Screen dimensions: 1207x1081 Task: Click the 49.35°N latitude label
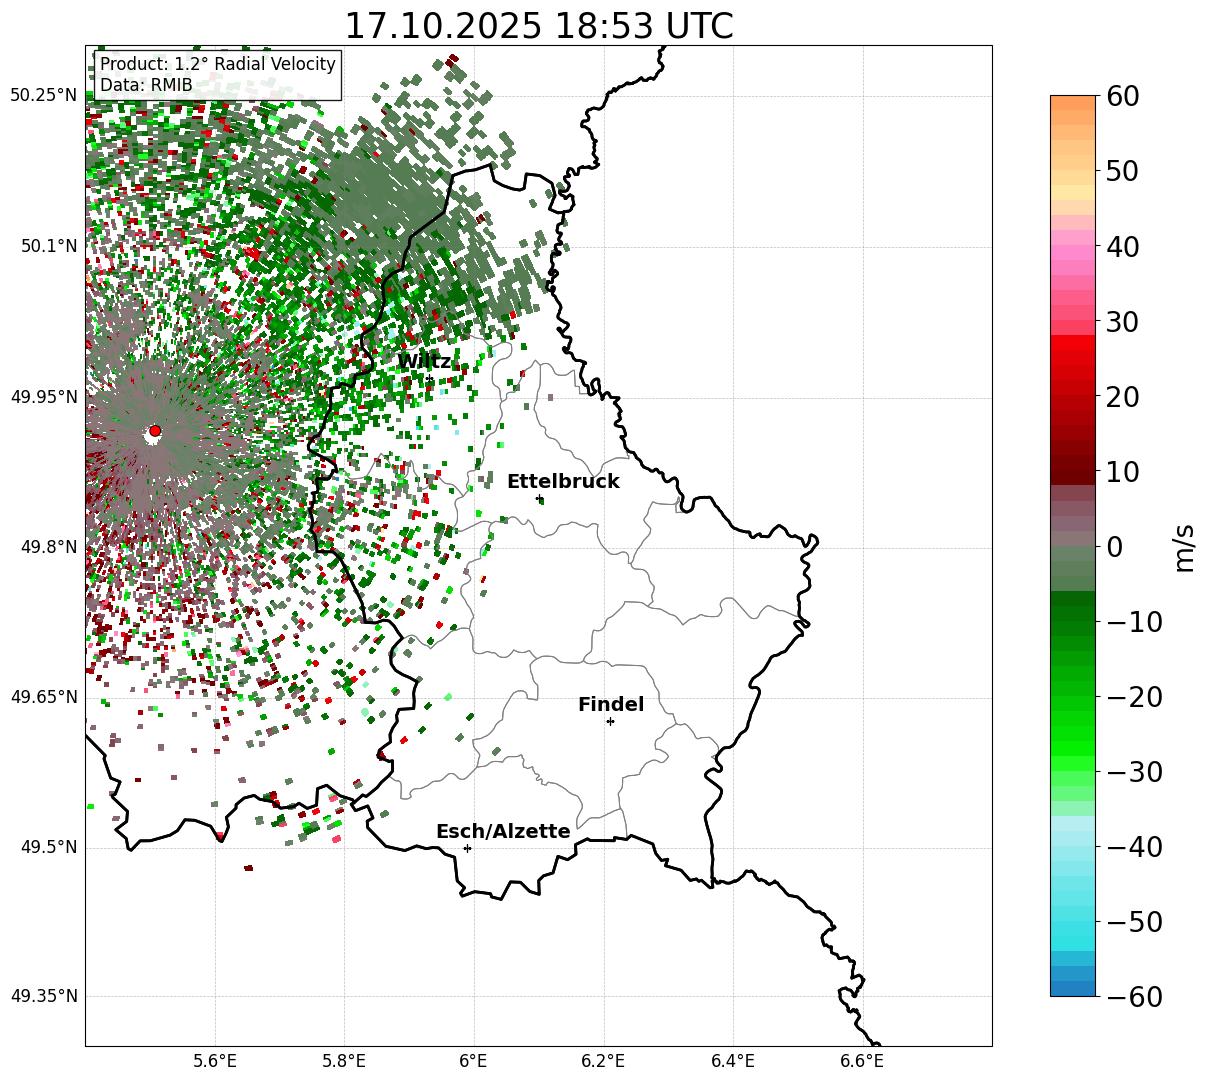point(43,996)
